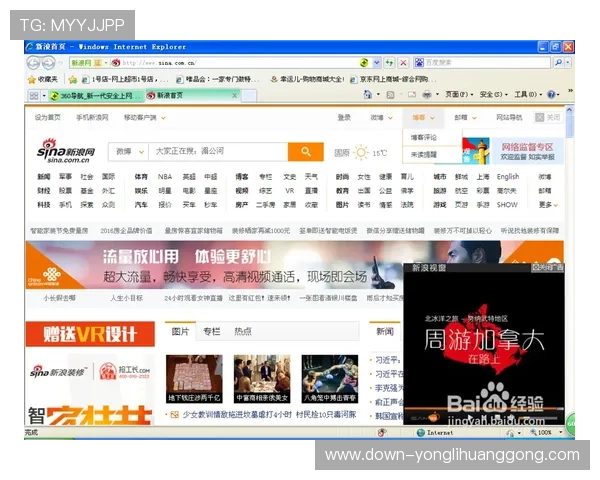Click the browser Forward arrow button
Screen dimensions: 600x480
(49, 62)
